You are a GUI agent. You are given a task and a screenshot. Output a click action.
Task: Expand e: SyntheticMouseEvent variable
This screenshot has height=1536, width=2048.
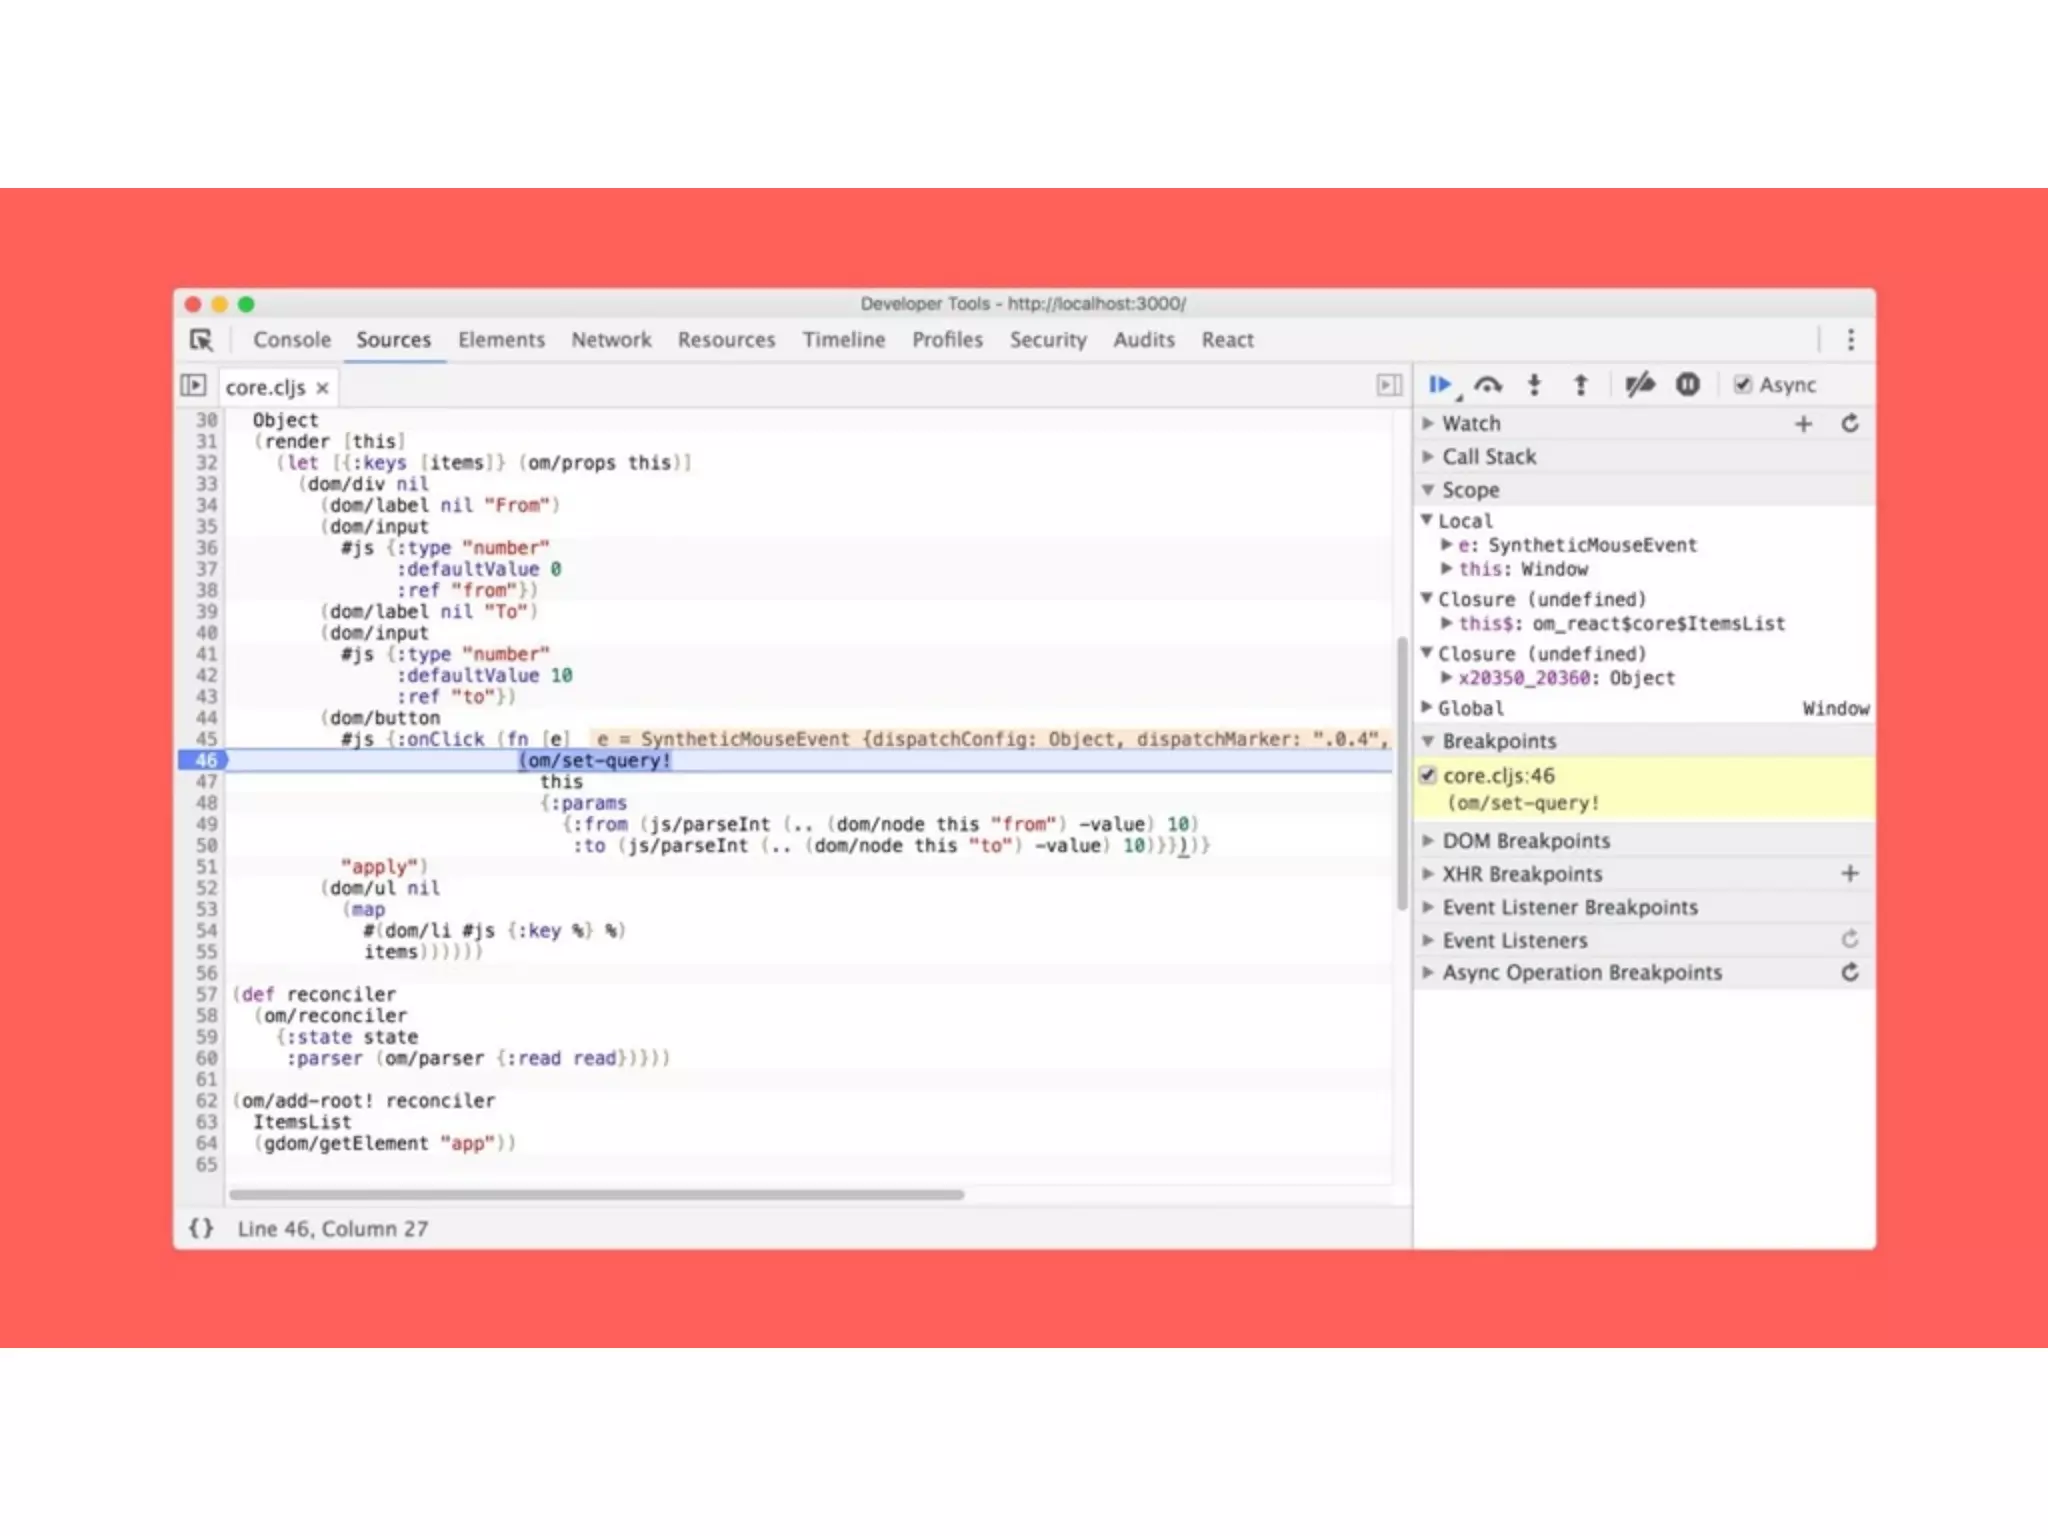(x=1447, y=545)
